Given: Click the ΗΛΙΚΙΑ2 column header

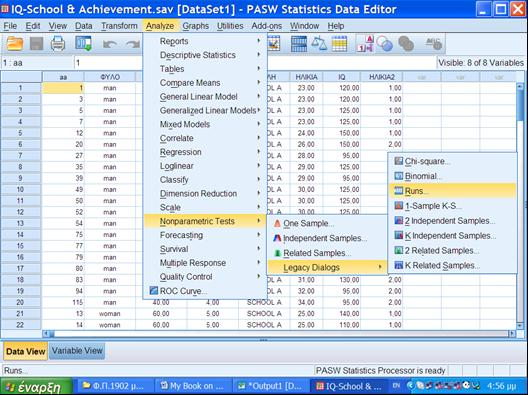Looking at the screenshot, I should coord(382,77).
